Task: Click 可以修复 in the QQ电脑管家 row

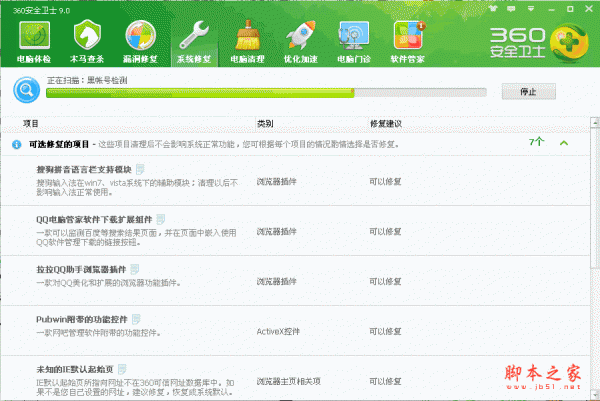Action: click(385, 231)
